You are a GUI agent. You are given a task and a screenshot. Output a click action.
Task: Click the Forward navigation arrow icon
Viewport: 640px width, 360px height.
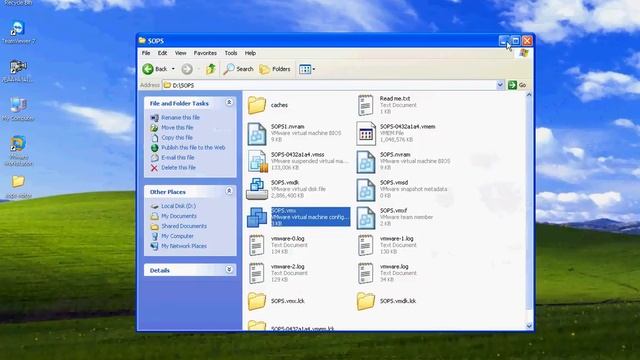[x=187, y=69]
